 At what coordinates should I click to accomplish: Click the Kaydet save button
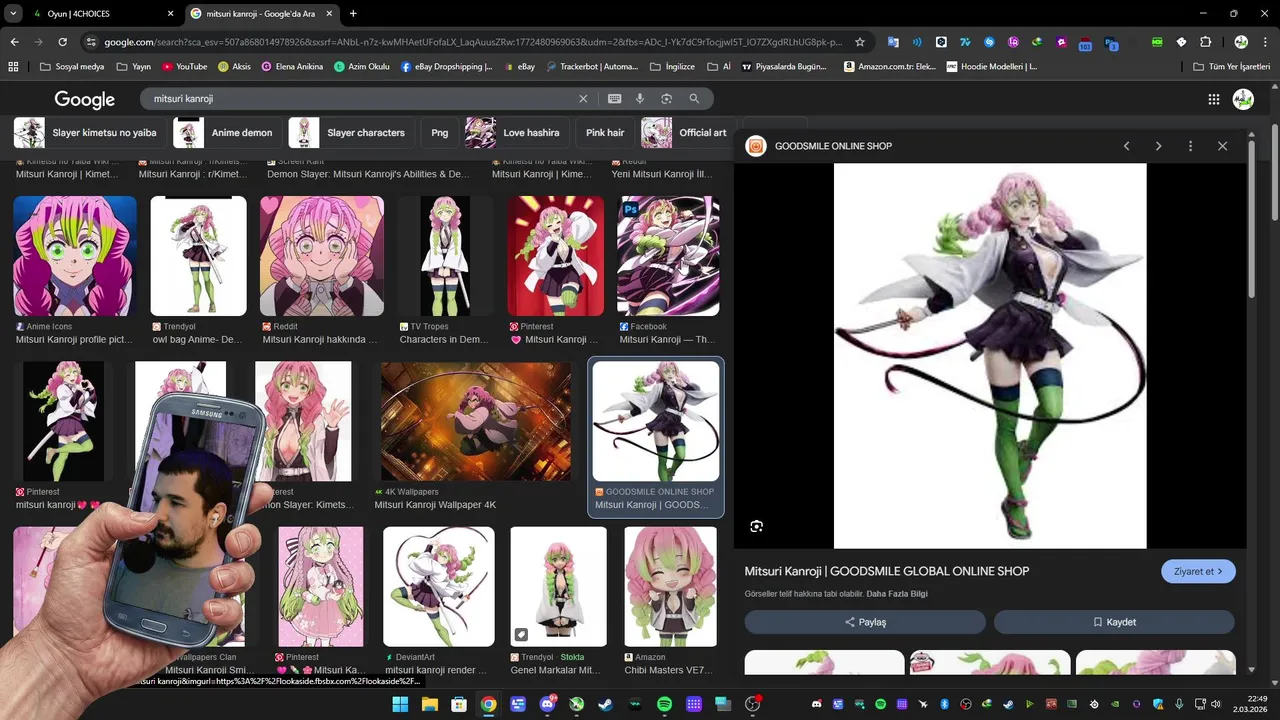[1114, 622]
